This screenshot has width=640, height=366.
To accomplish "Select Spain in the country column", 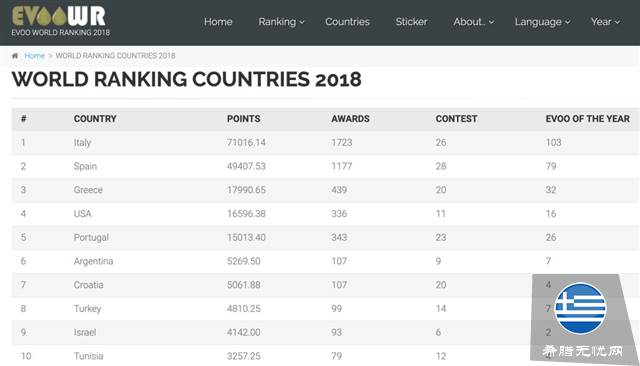I will [85, 166].
